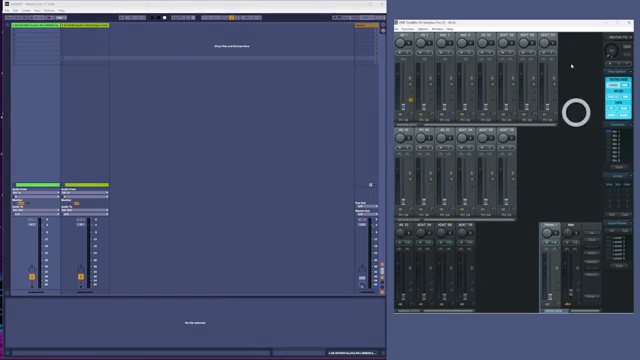The width and height of the screenshot is (640, 360).
Task: Click Ableton's stop transport button
Action: pyautogui.click(x=158, y=18)
